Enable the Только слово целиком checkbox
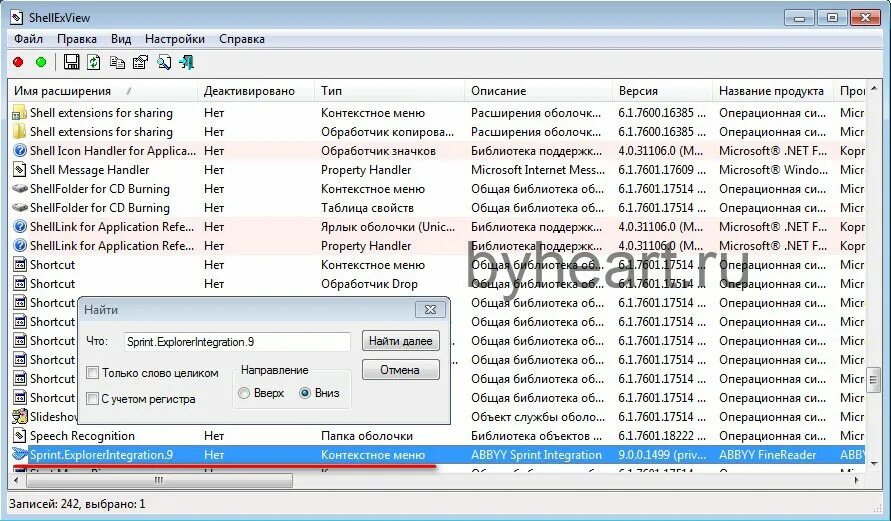The image size is (891, 521). [92, 373]
